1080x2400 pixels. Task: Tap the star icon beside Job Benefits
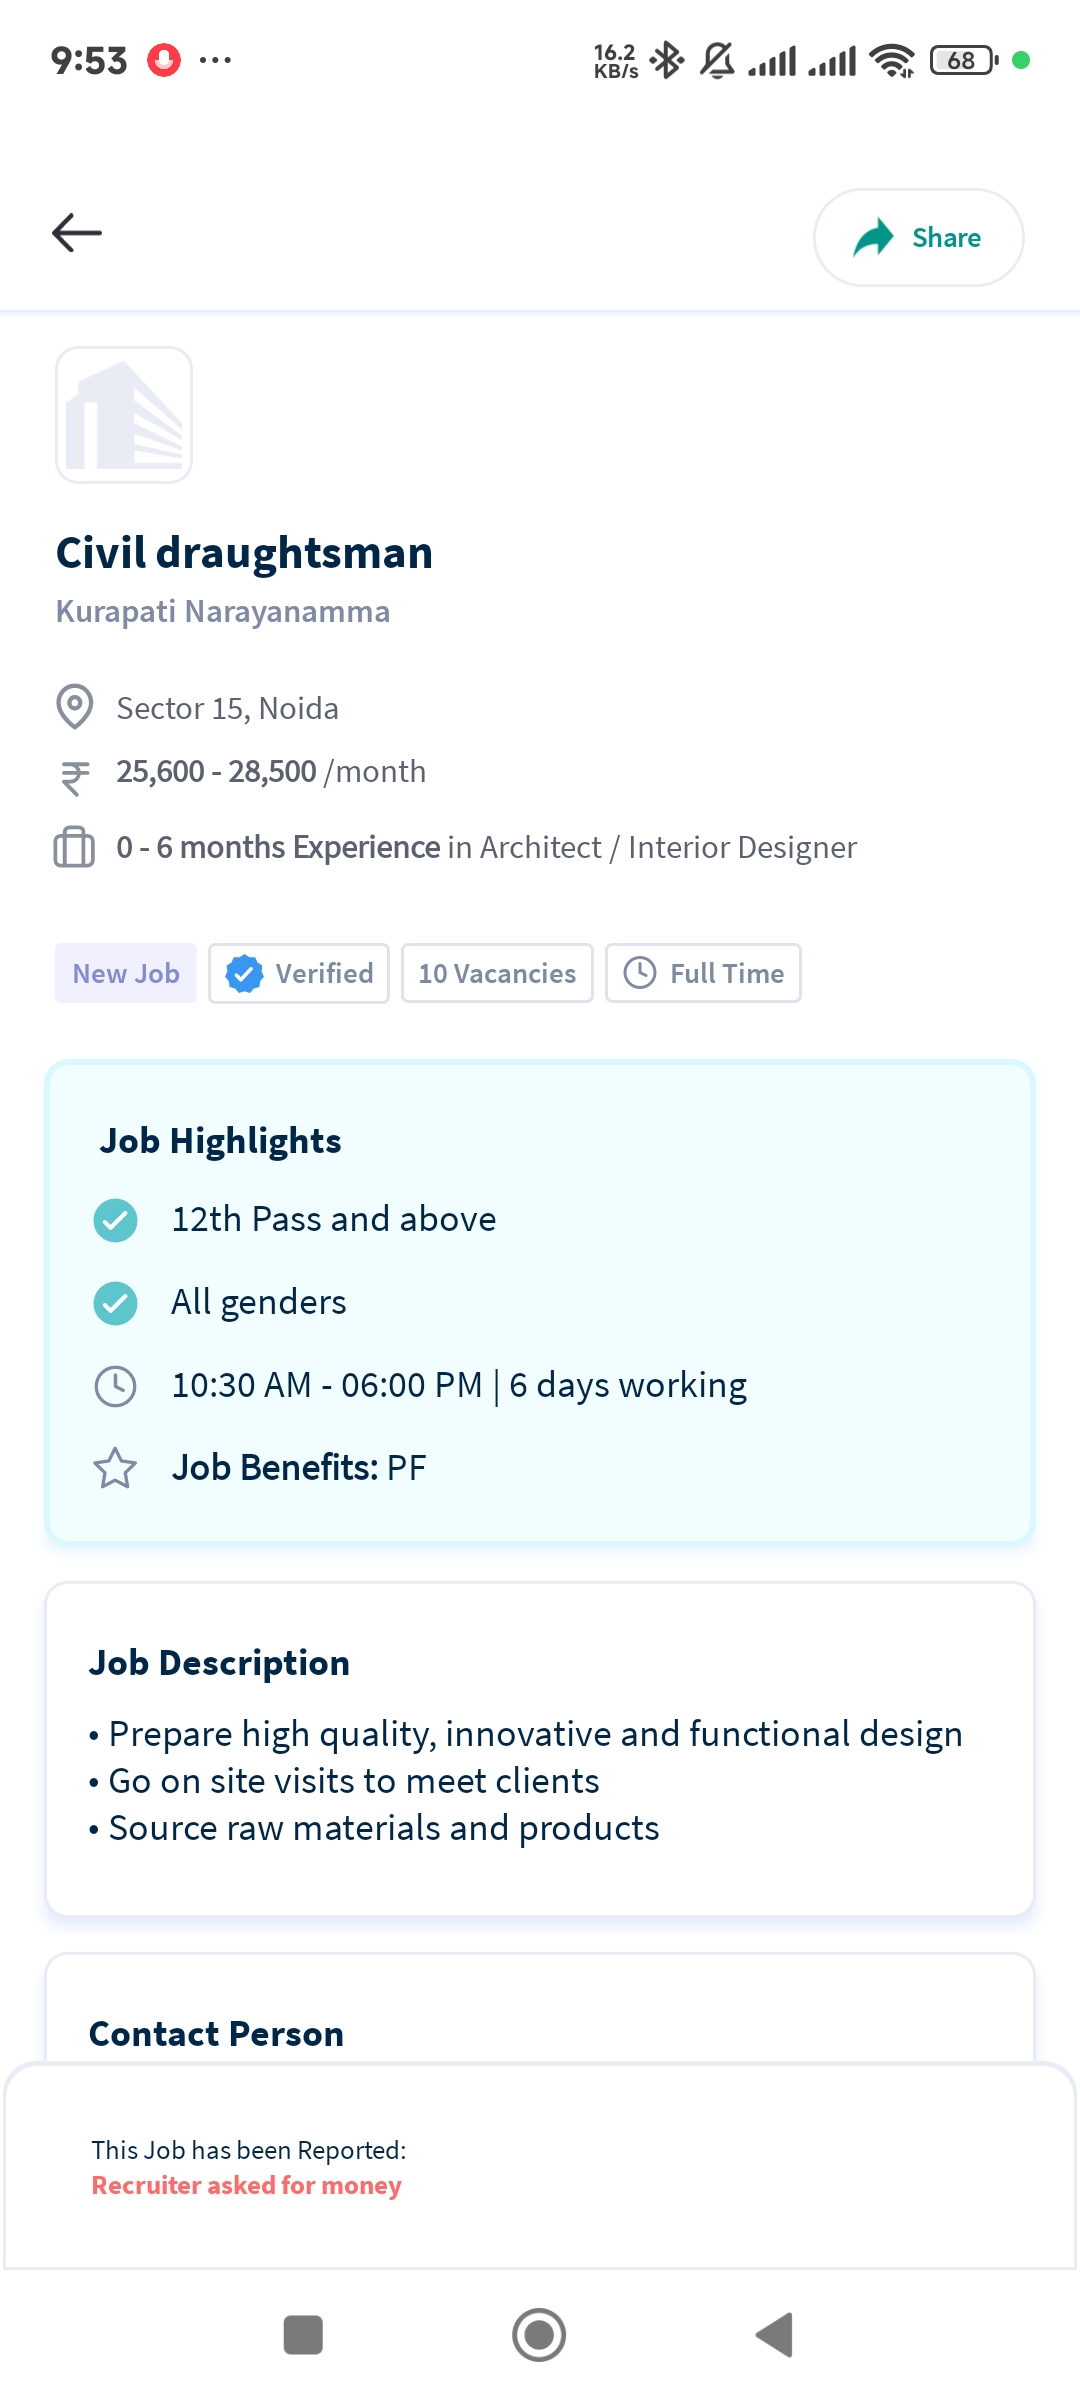click(x=115, y=1468)
